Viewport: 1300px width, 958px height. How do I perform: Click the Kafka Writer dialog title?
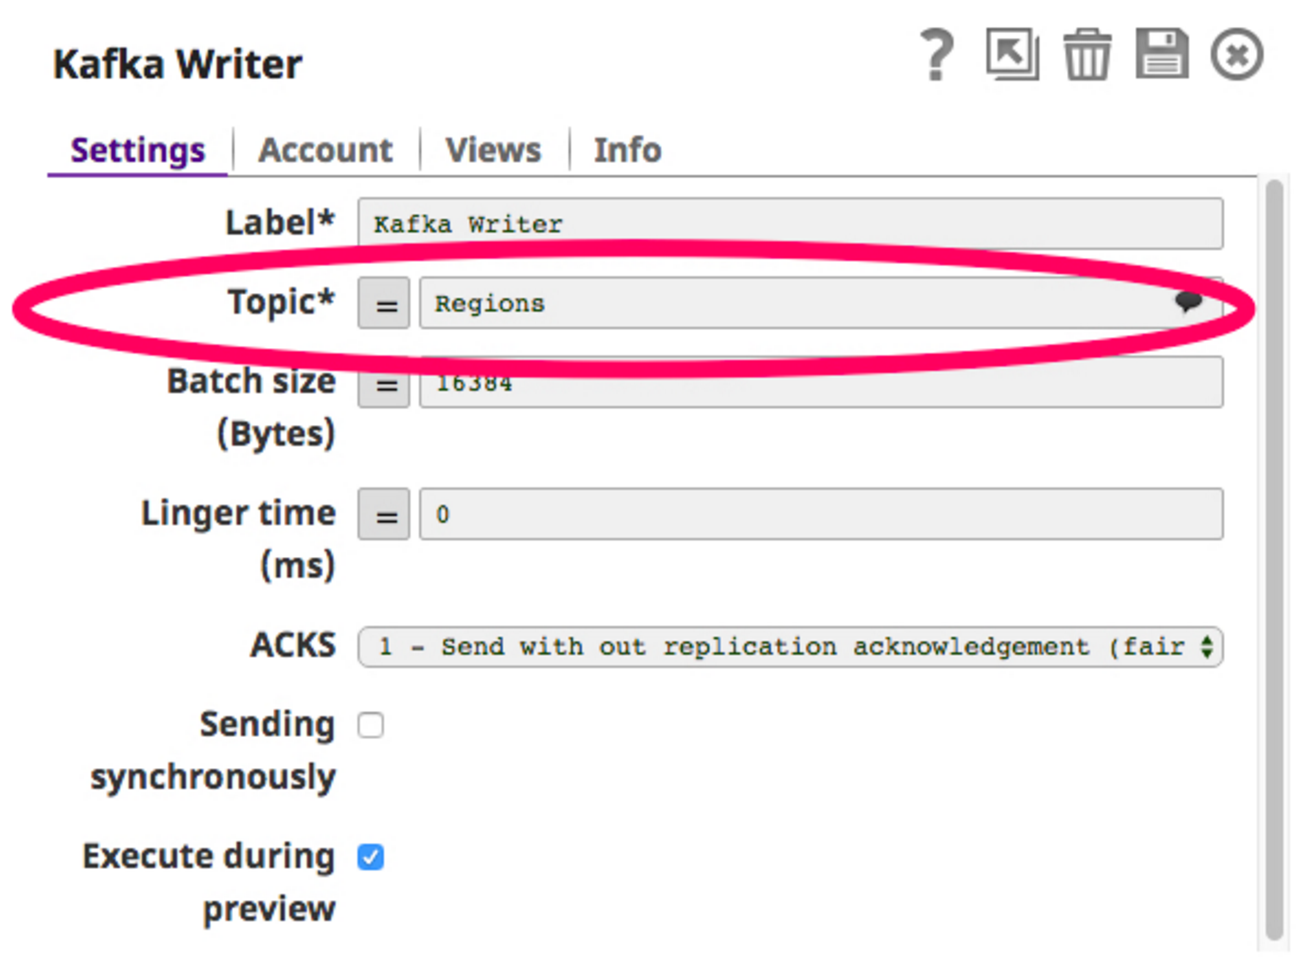[x=177, y=64]
